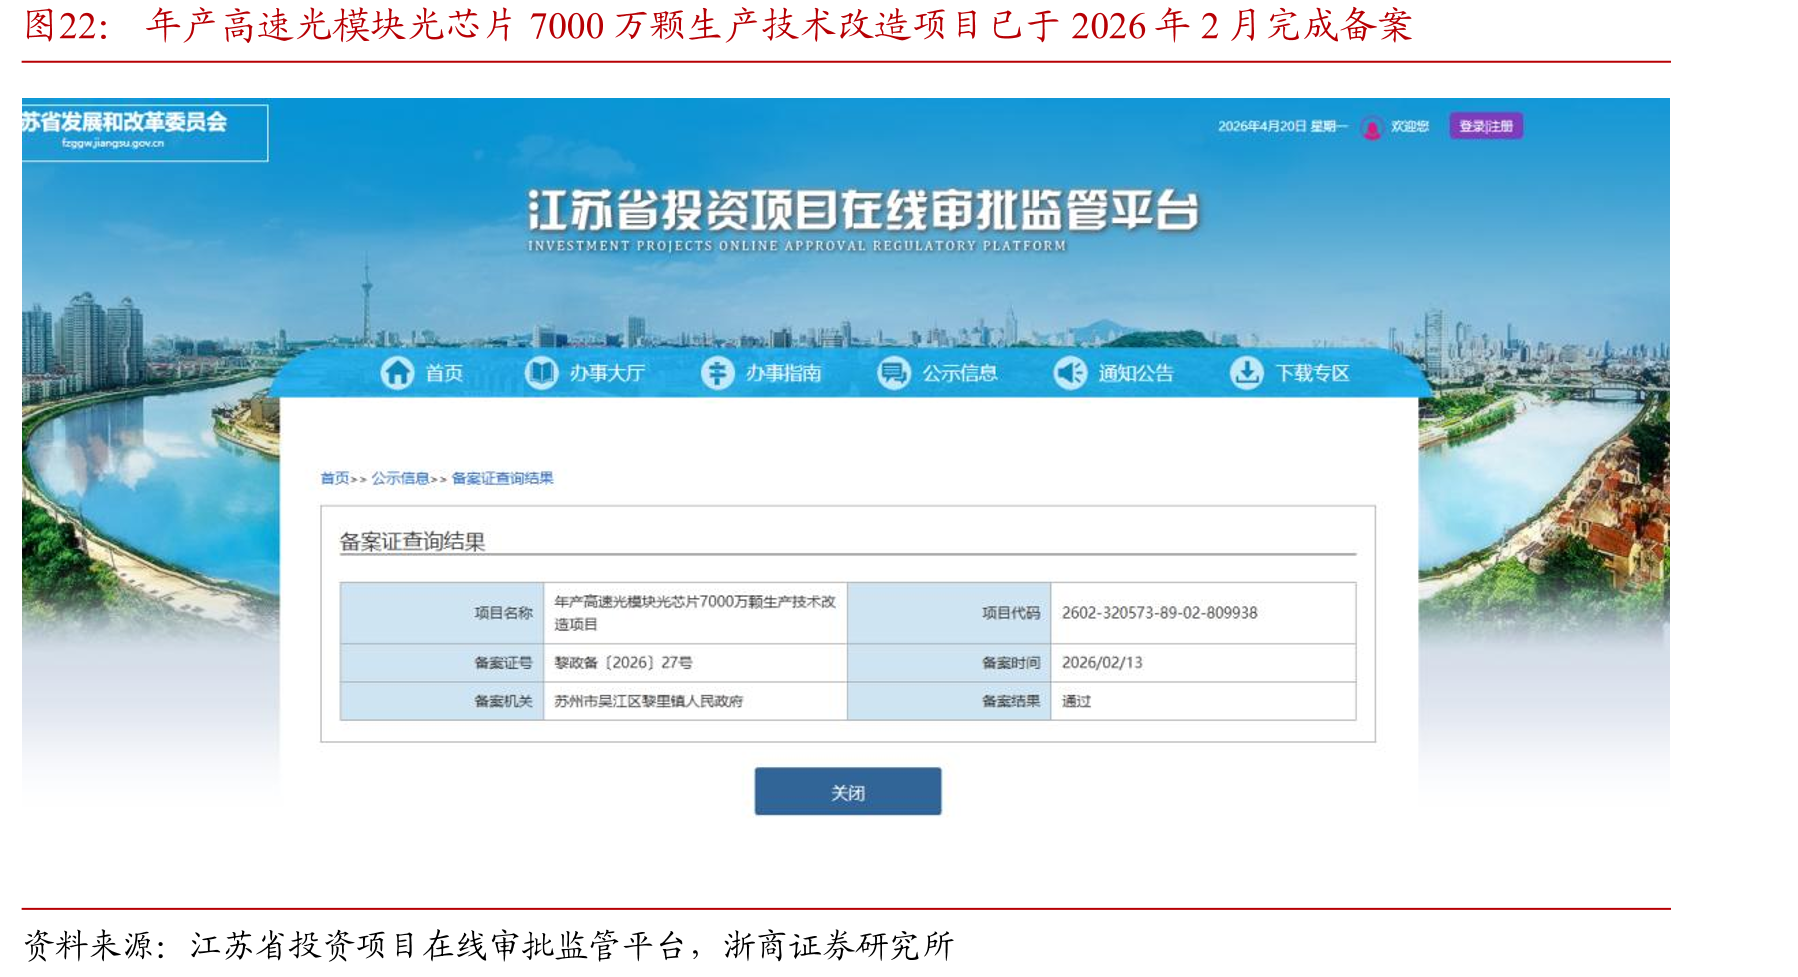Click the book icon beside 办事大厅
The image size is (1798, 977).
[541, 373]
